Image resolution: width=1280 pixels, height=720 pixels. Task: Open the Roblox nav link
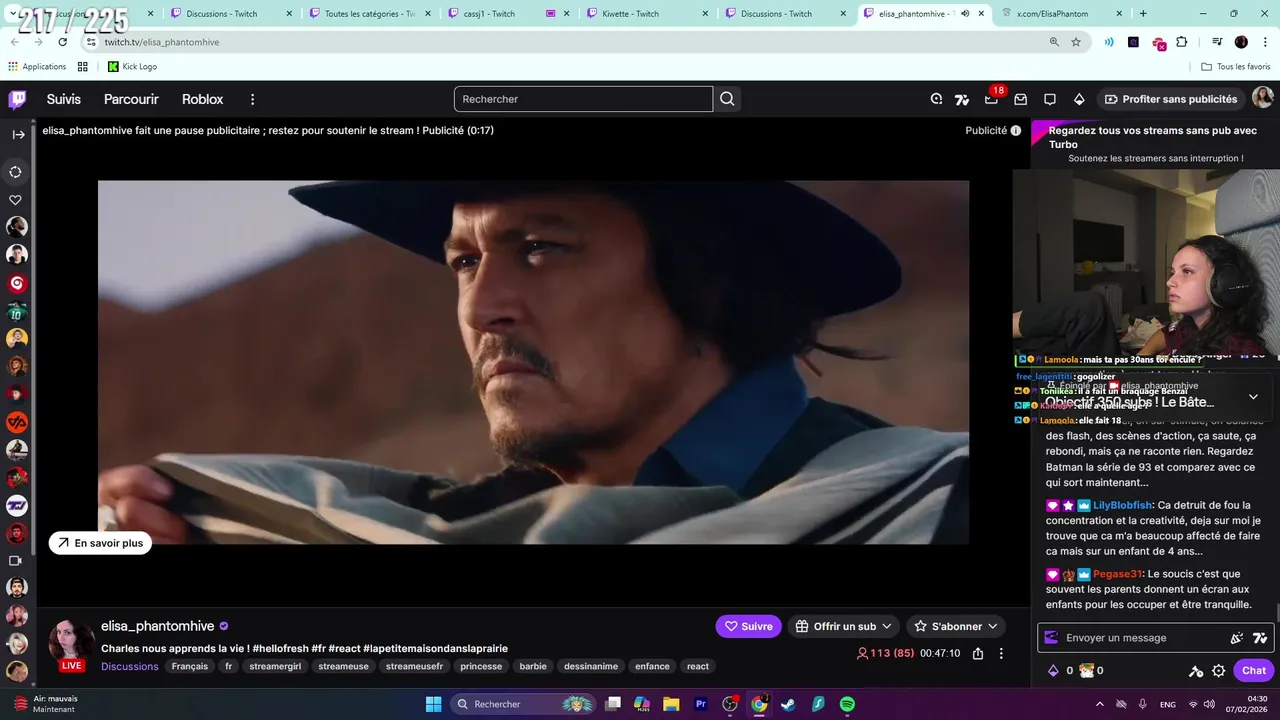202,99
